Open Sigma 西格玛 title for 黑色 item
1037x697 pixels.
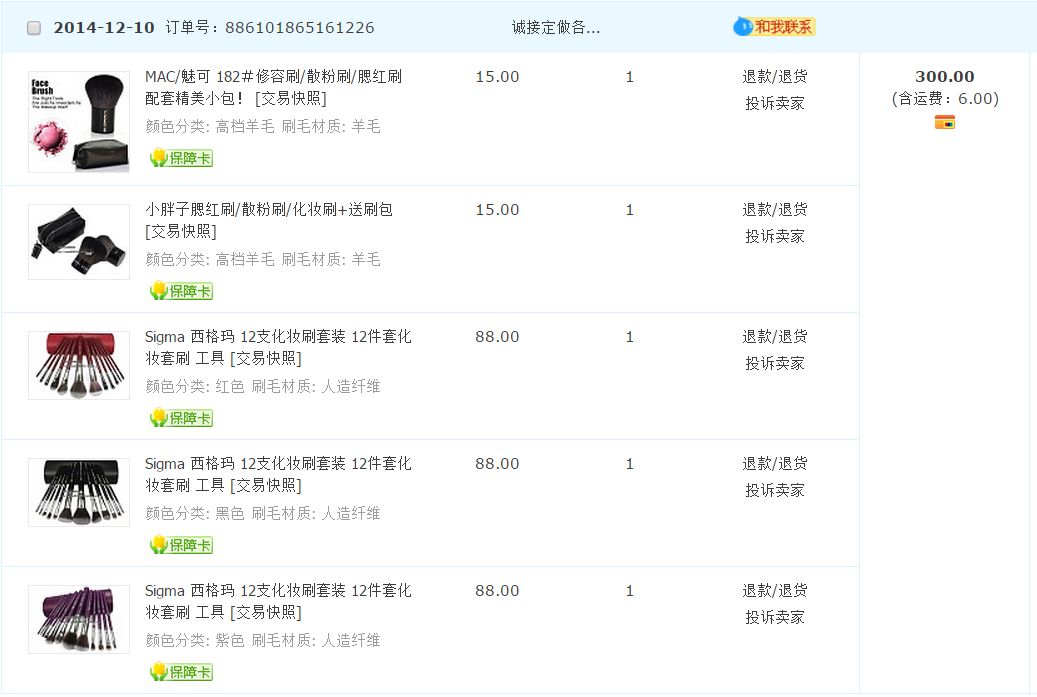[x=278, y=474]
